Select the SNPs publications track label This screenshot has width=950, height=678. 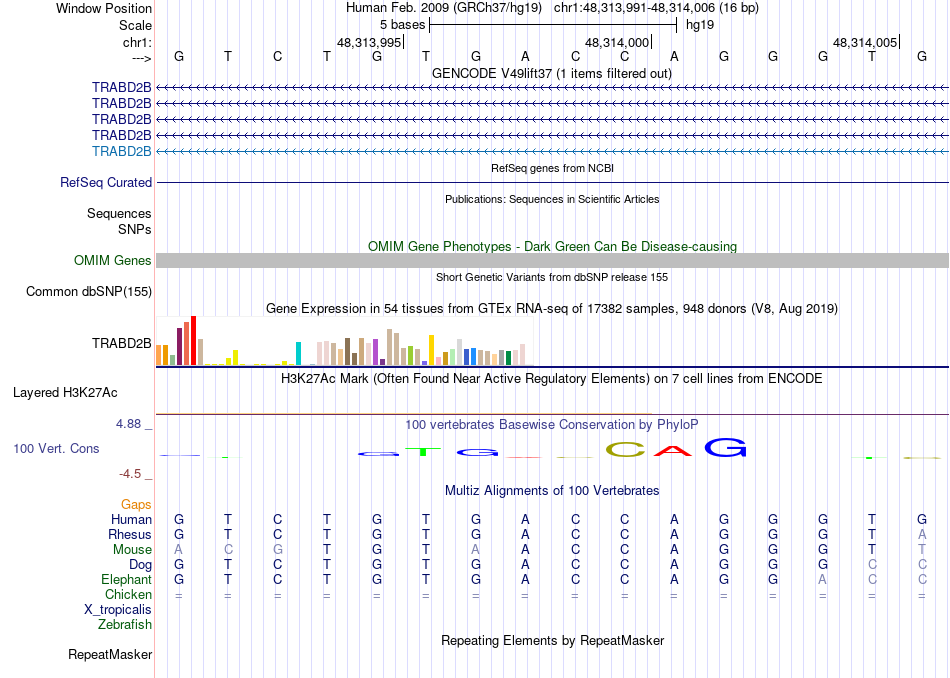tap(135, 229)
